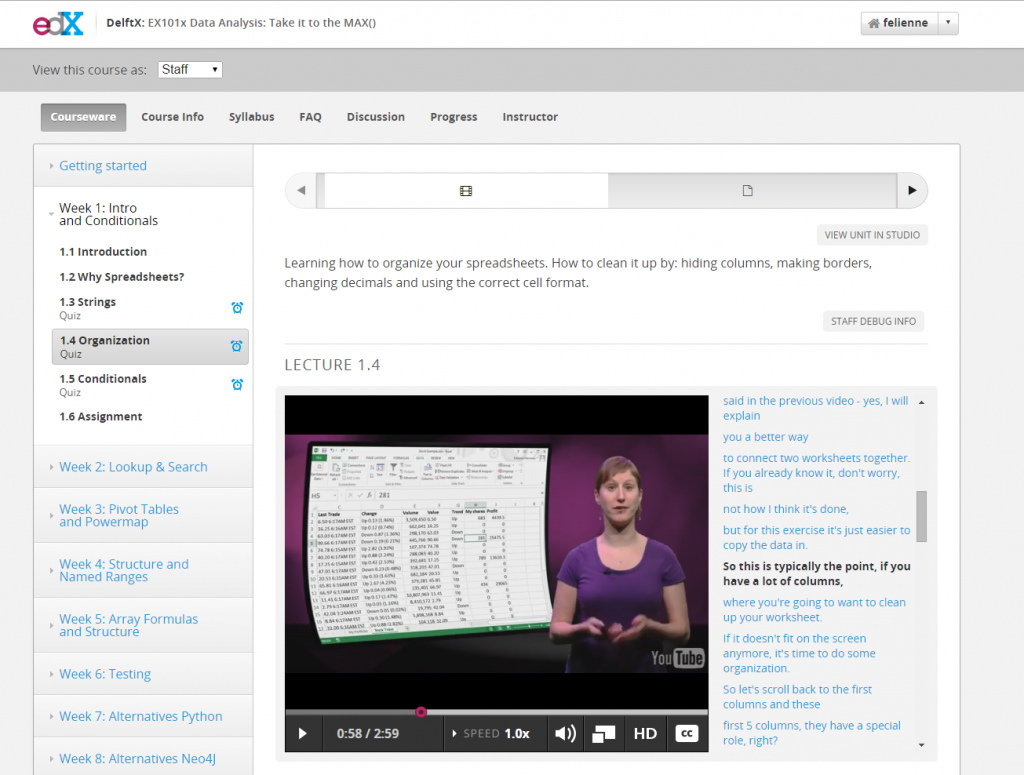
Task: Click the video progress slider handle
Action: click(421, 712)
